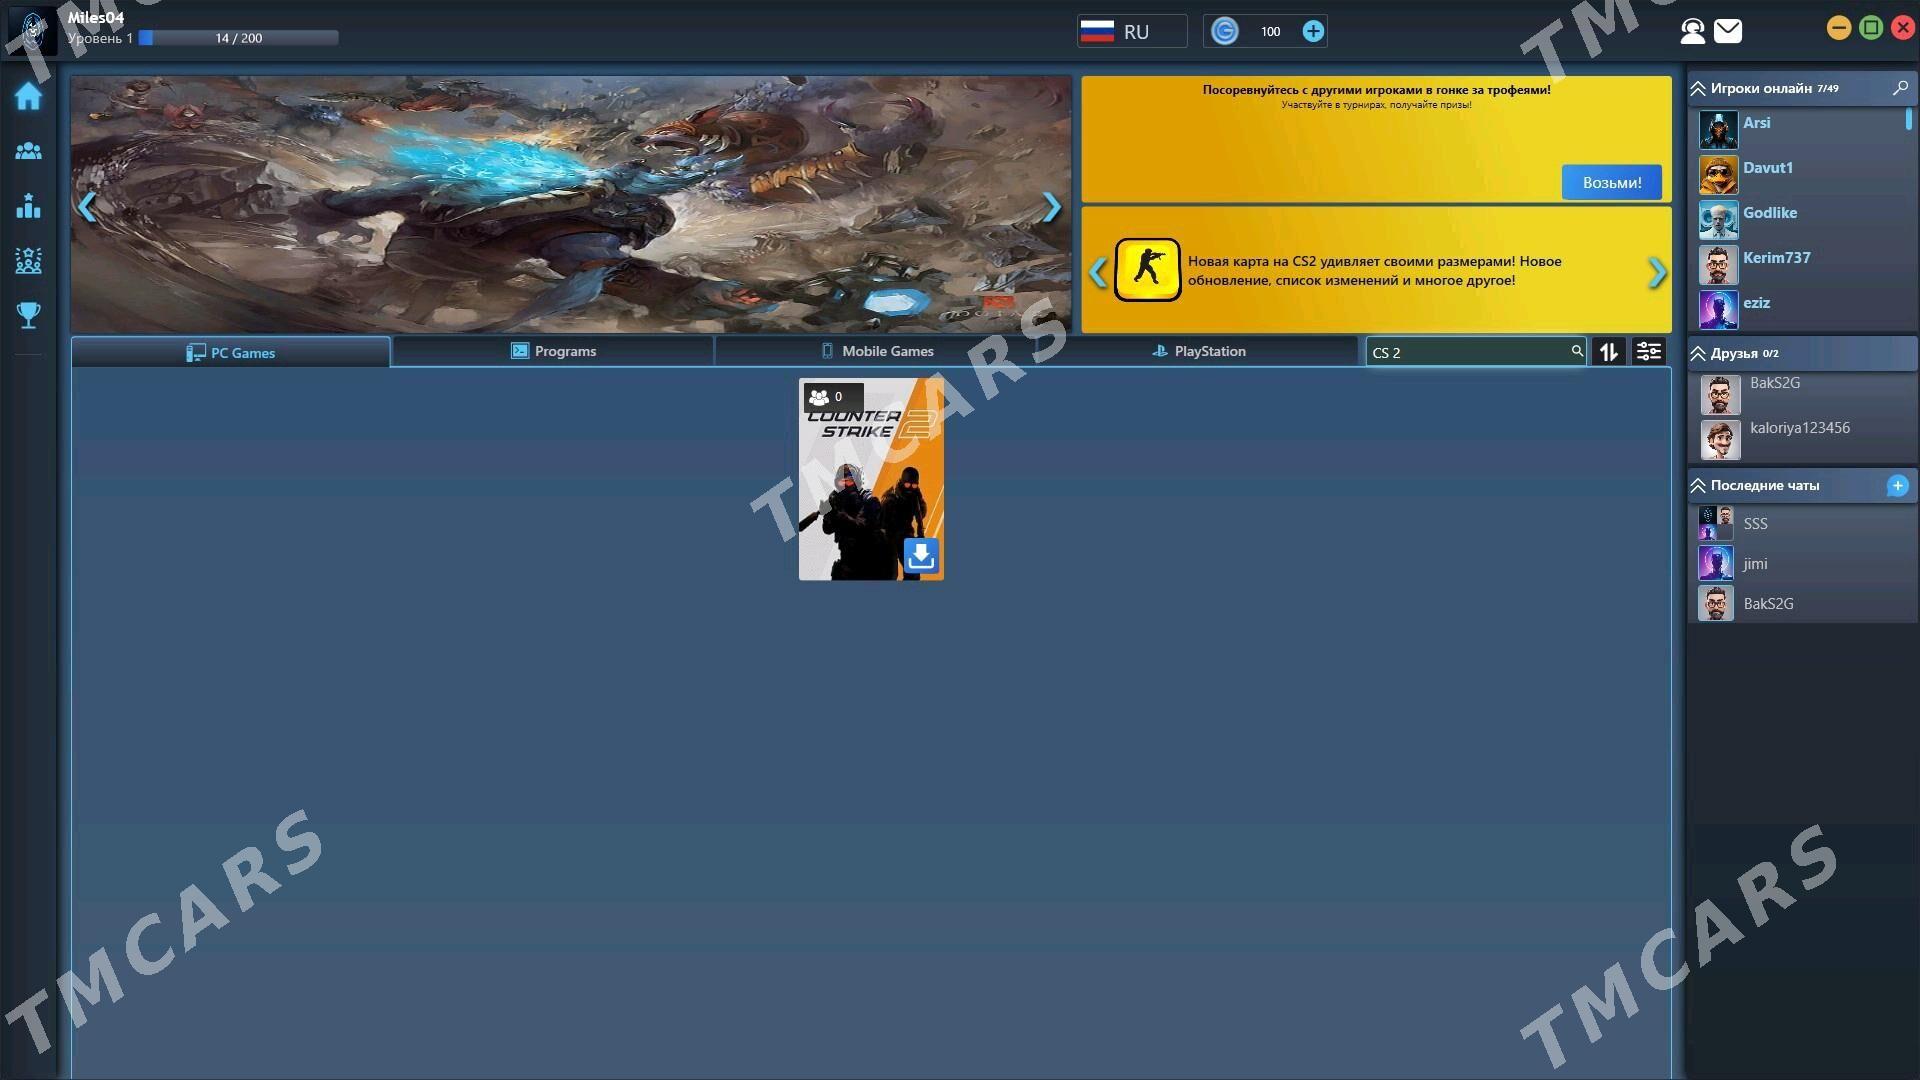
Task: Start new chat with plus icon
Action: point(1897,485)
